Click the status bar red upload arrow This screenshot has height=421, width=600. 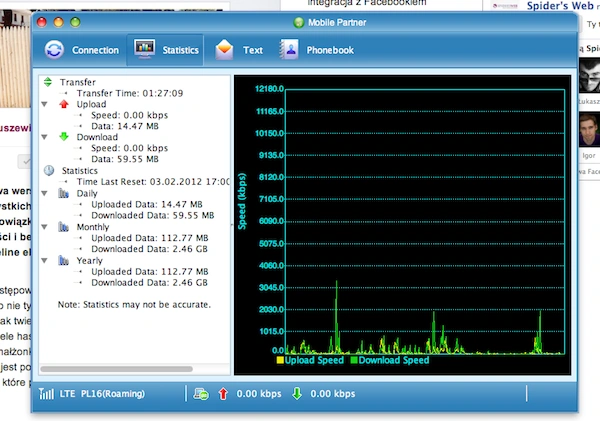[x=223, y=393]
